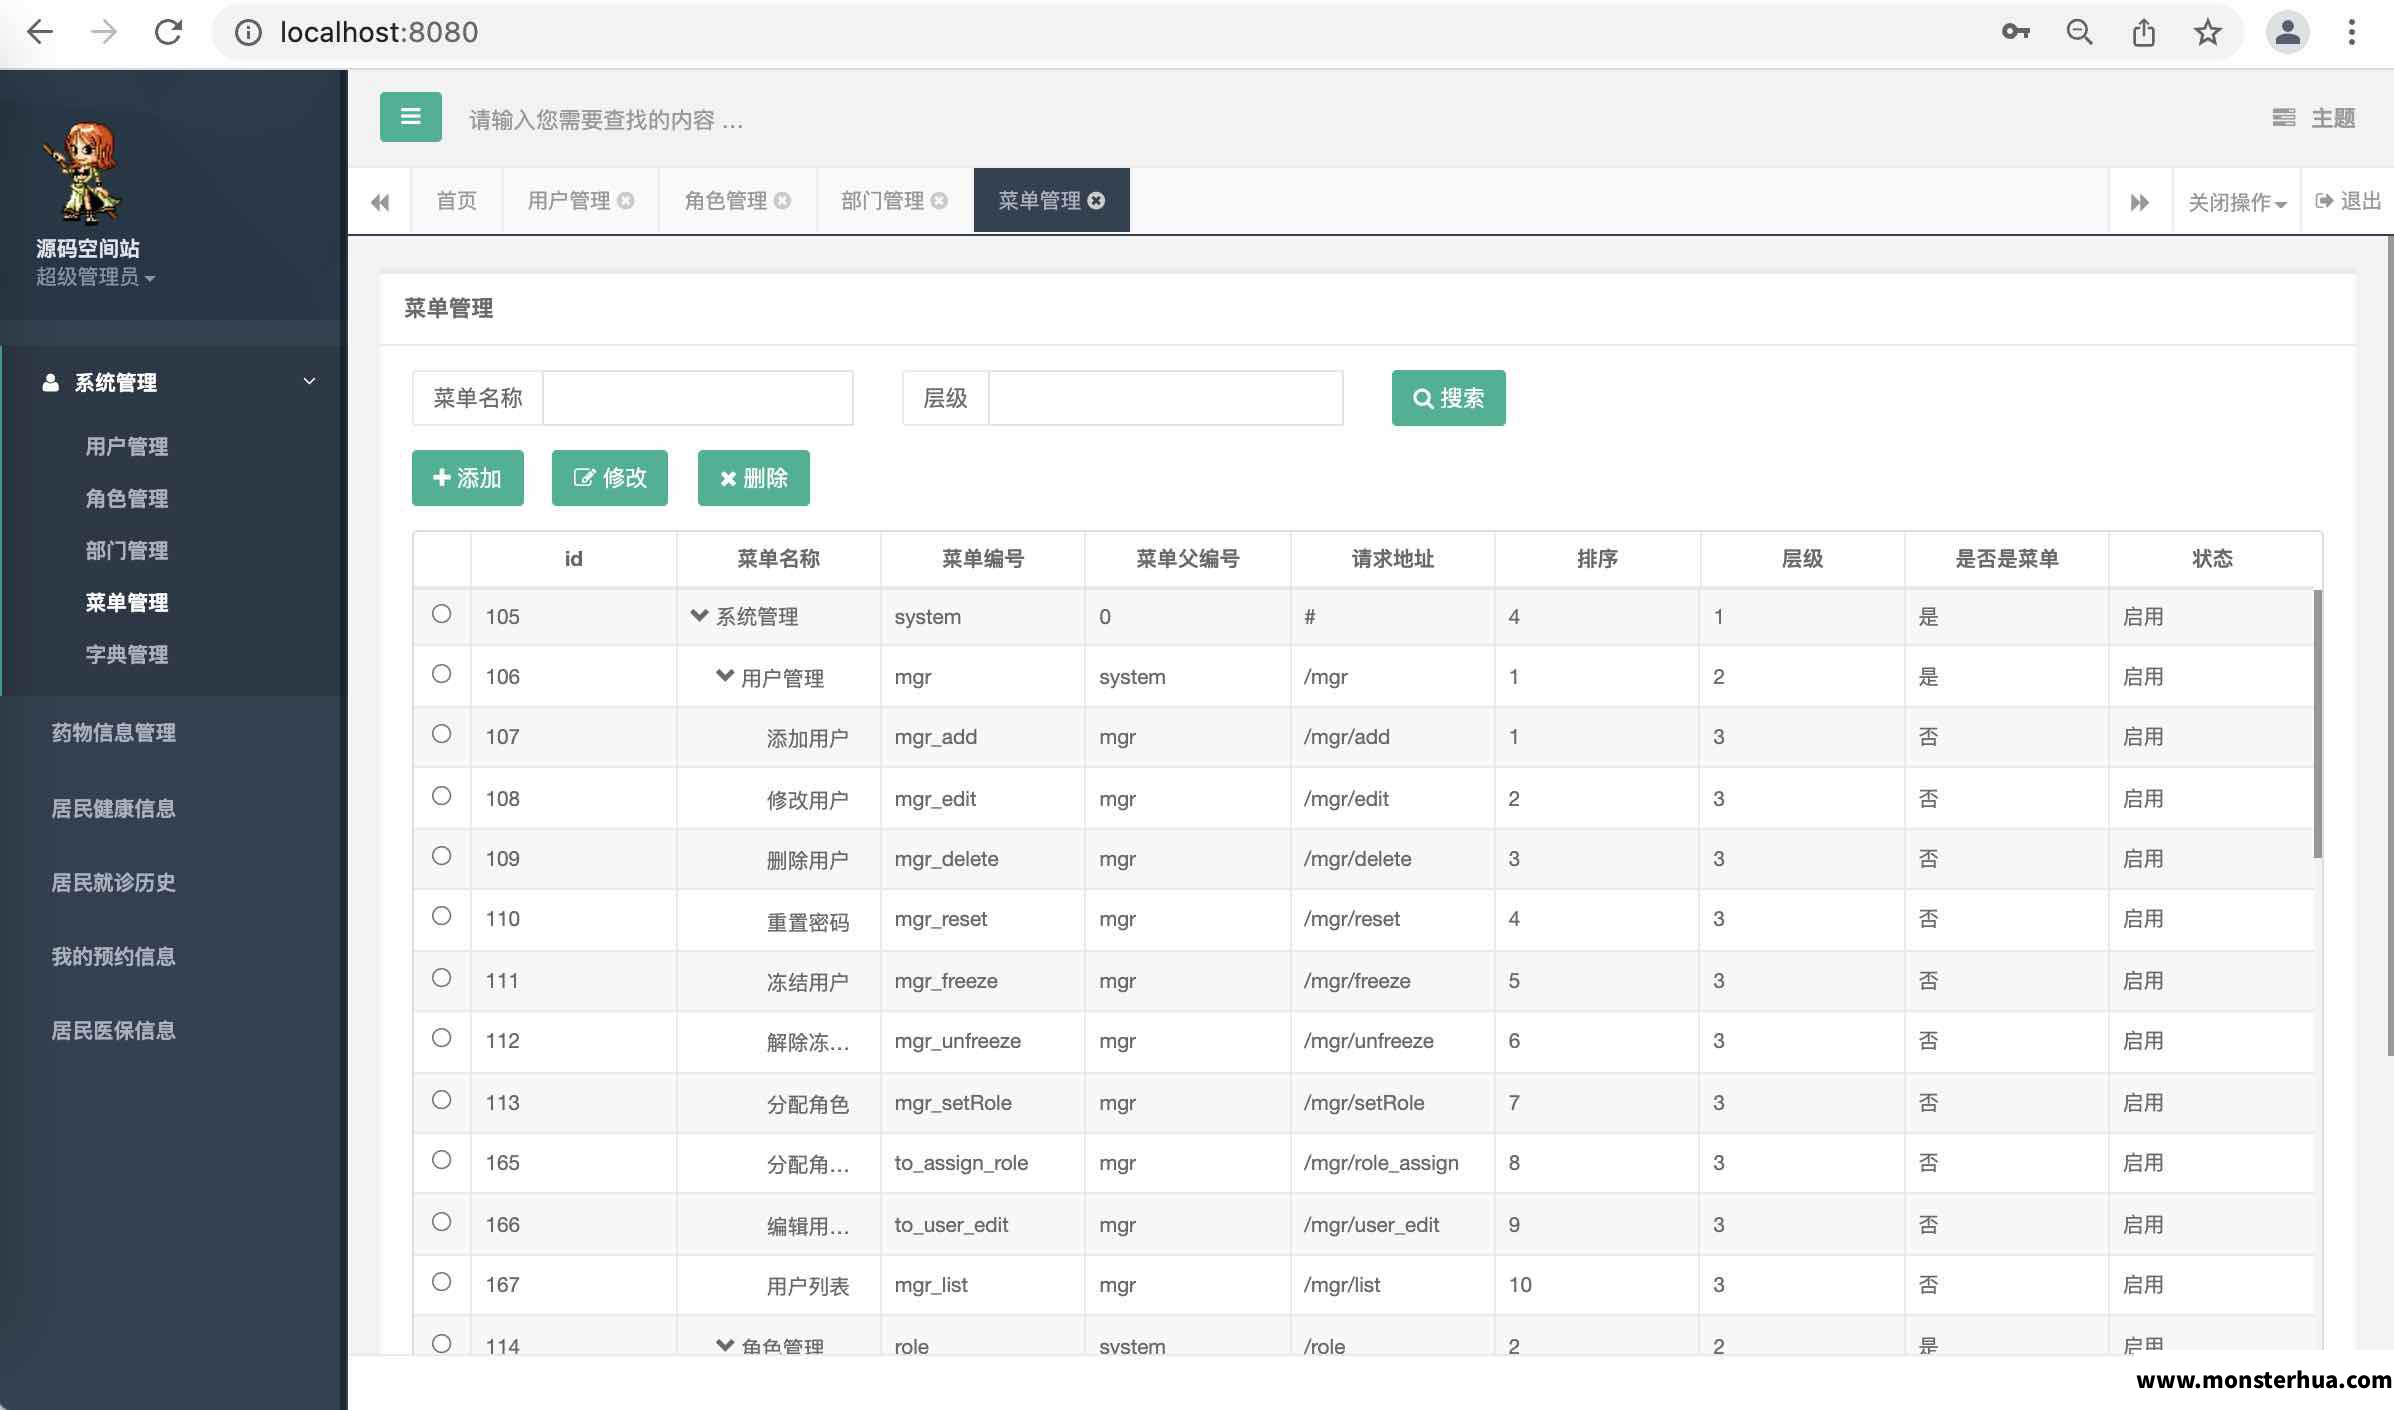Switch to the 用户管理 tab
This screenshot has width=2394, height=1410.
point(568,200)
